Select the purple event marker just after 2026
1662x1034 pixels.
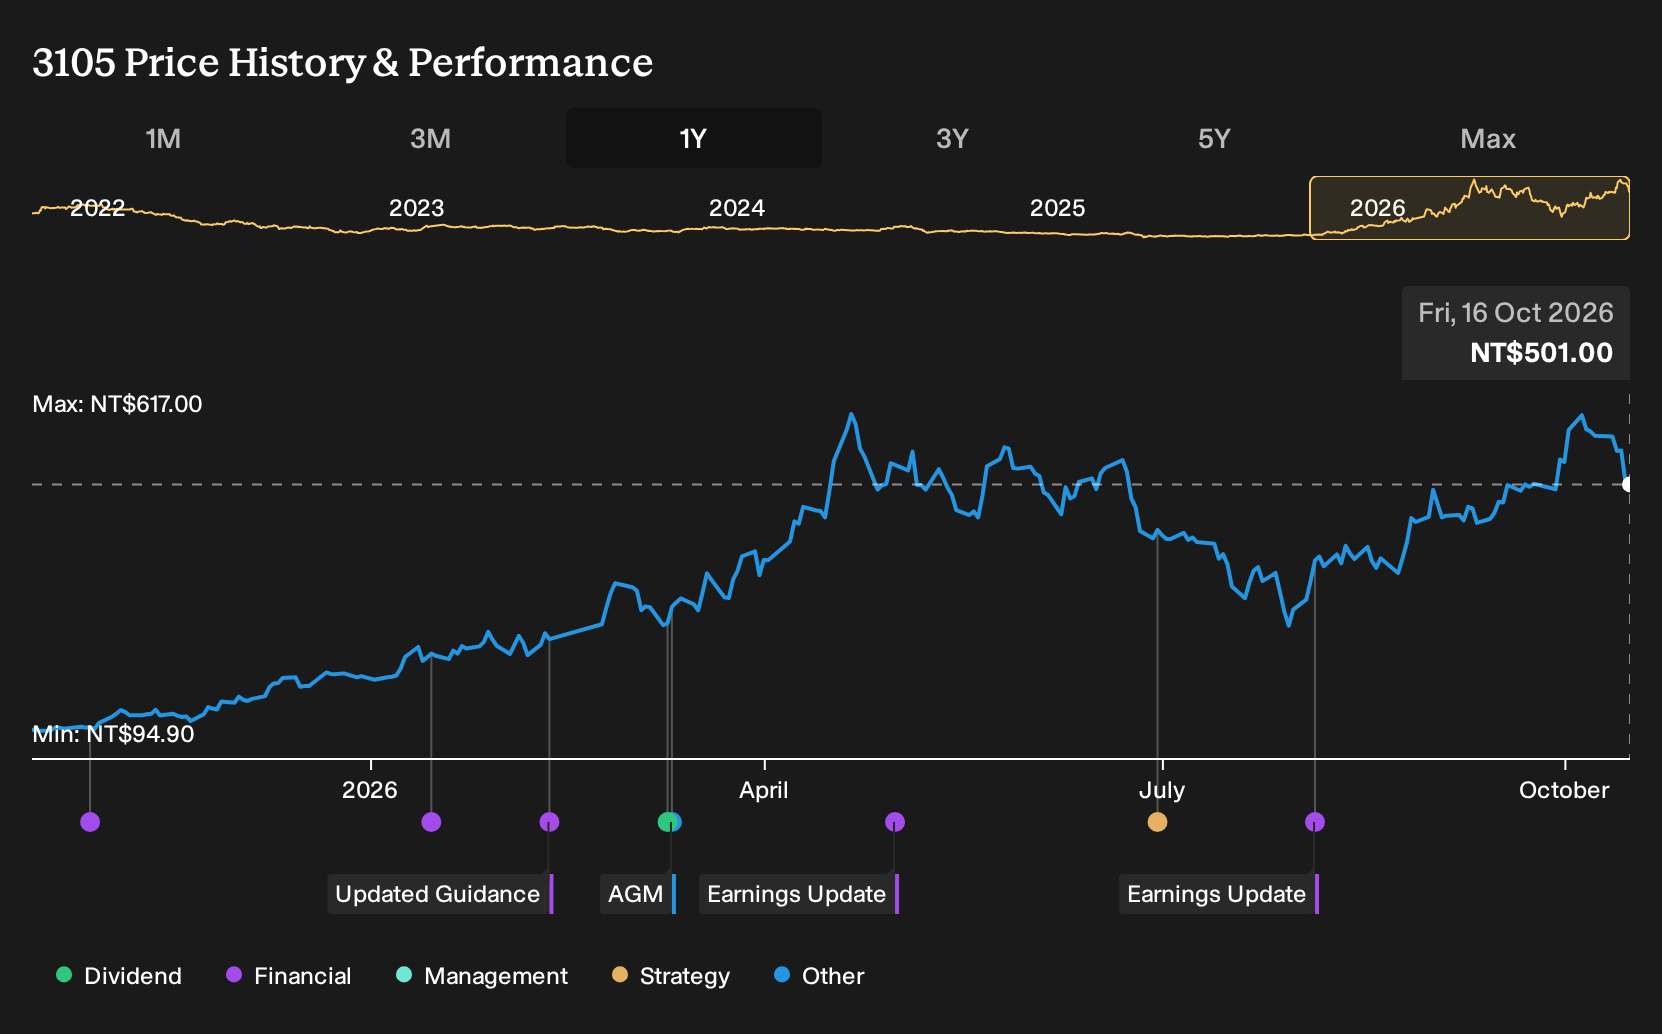[431, 822]
